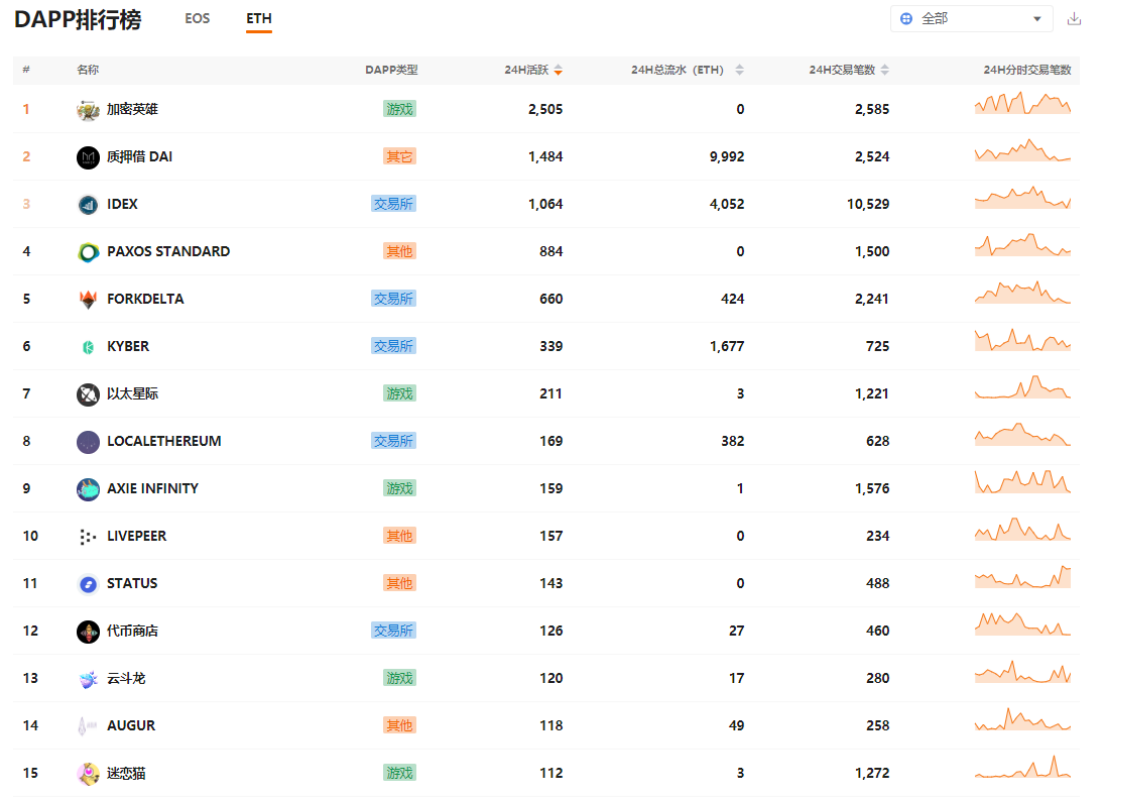Open the 全部 category dropdown

pos(971,19)
